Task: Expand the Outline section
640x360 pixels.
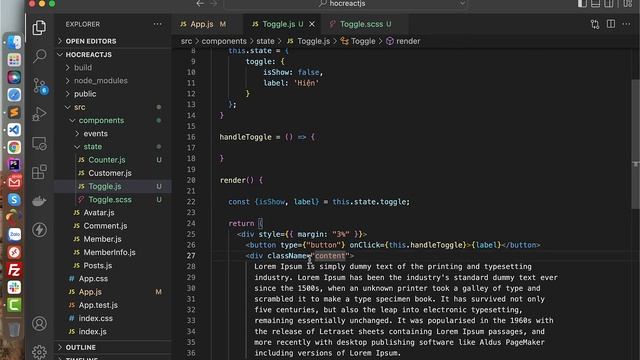Action: pos(113,347)
